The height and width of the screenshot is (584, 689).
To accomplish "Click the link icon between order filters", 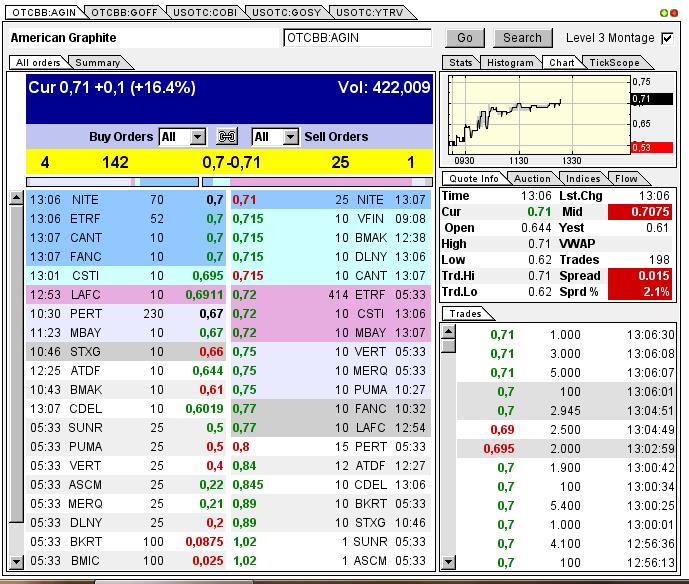I will pyautogui.click(x=228, y=137).
